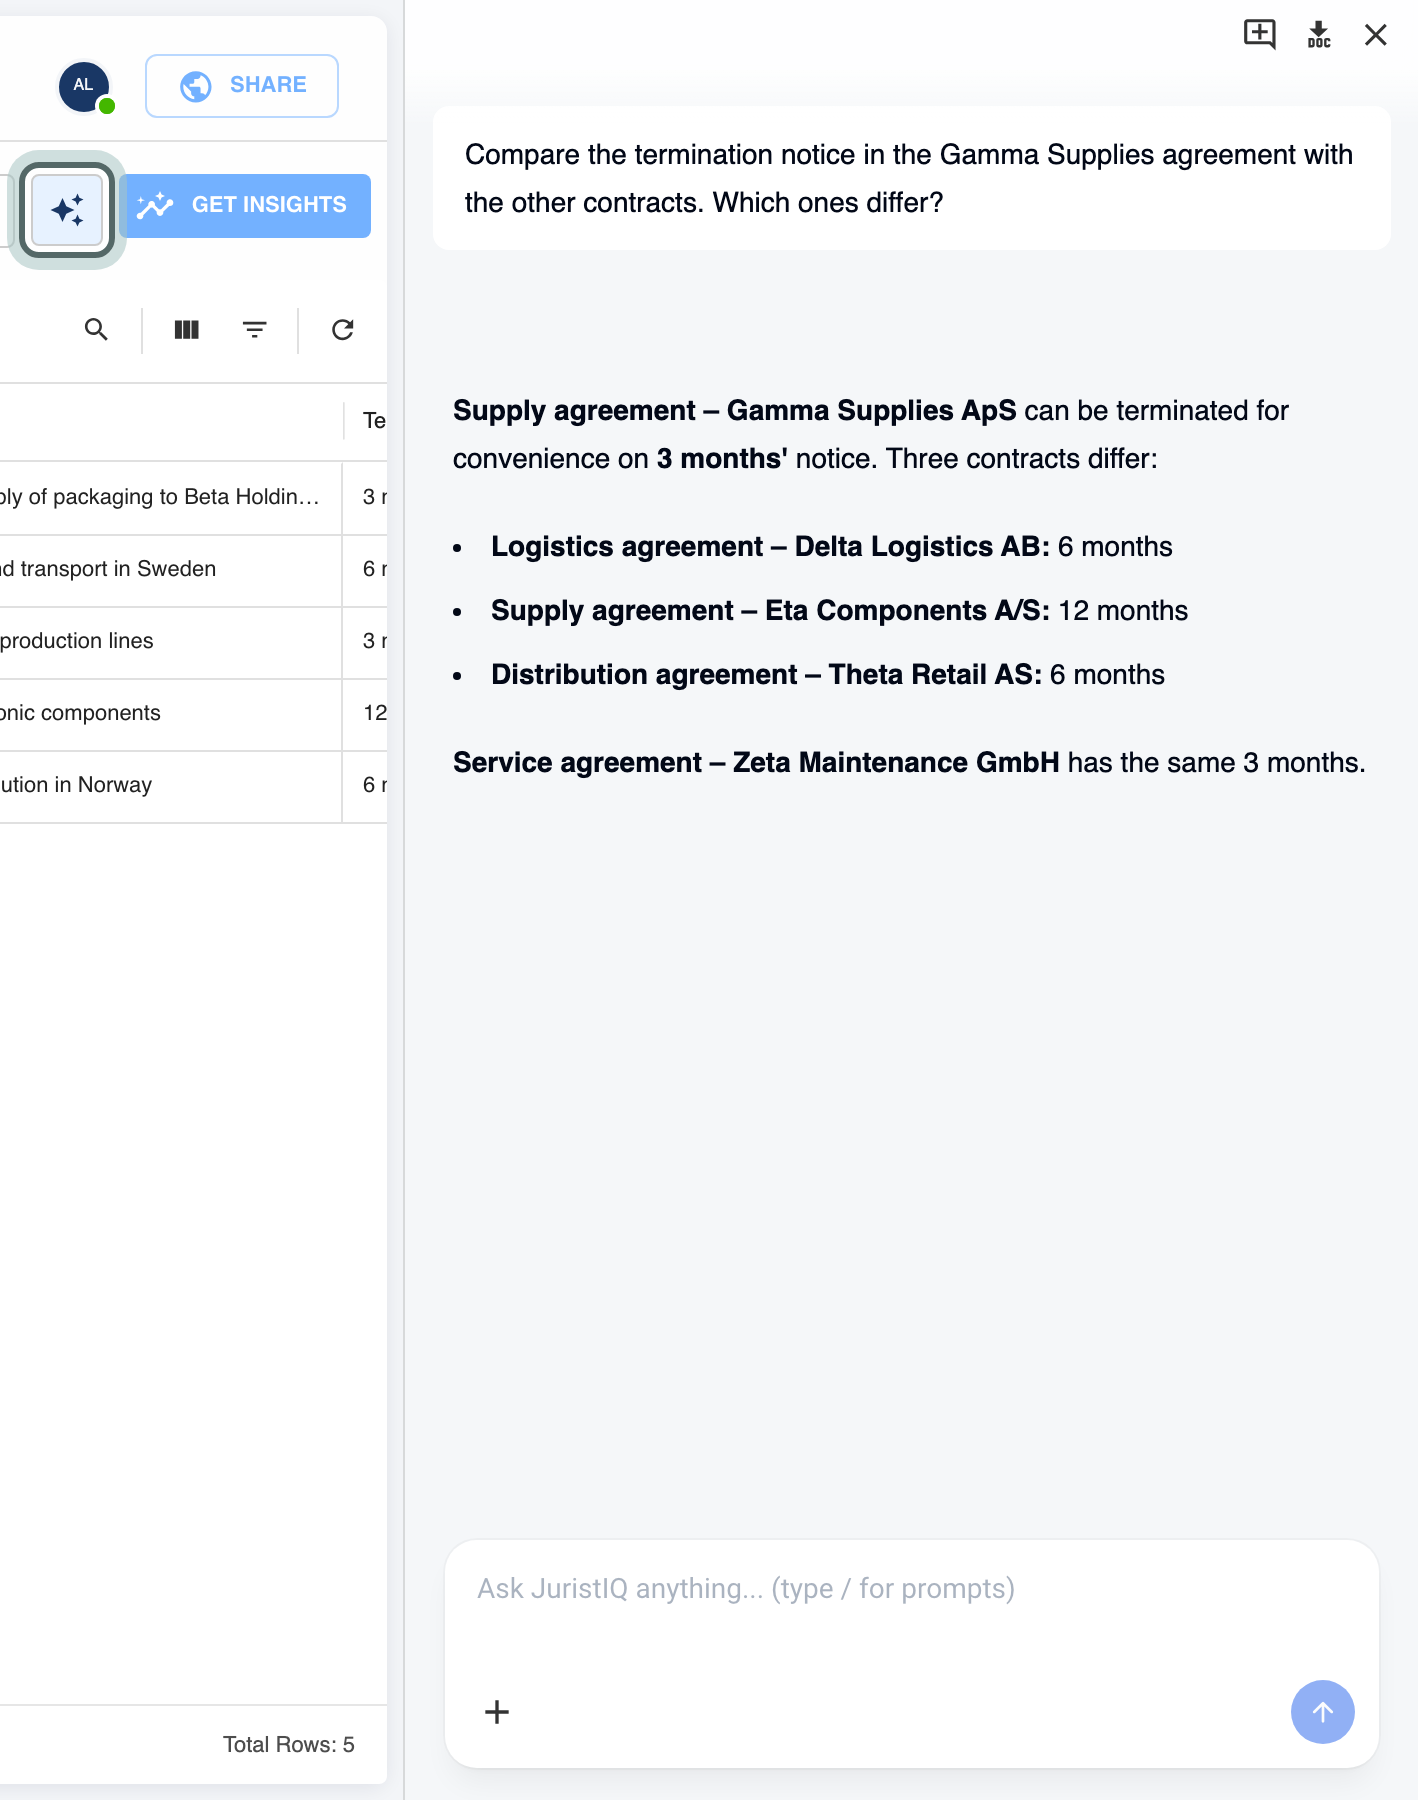
Task: Select the 'packaging to Beta Holdin…' row
Action: pyautogui.click(x=193, y=497)
